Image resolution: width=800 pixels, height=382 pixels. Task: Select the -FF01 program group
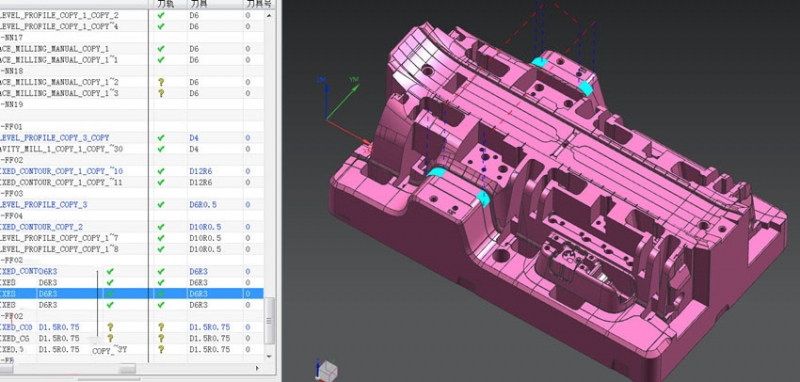pos(12,126)
